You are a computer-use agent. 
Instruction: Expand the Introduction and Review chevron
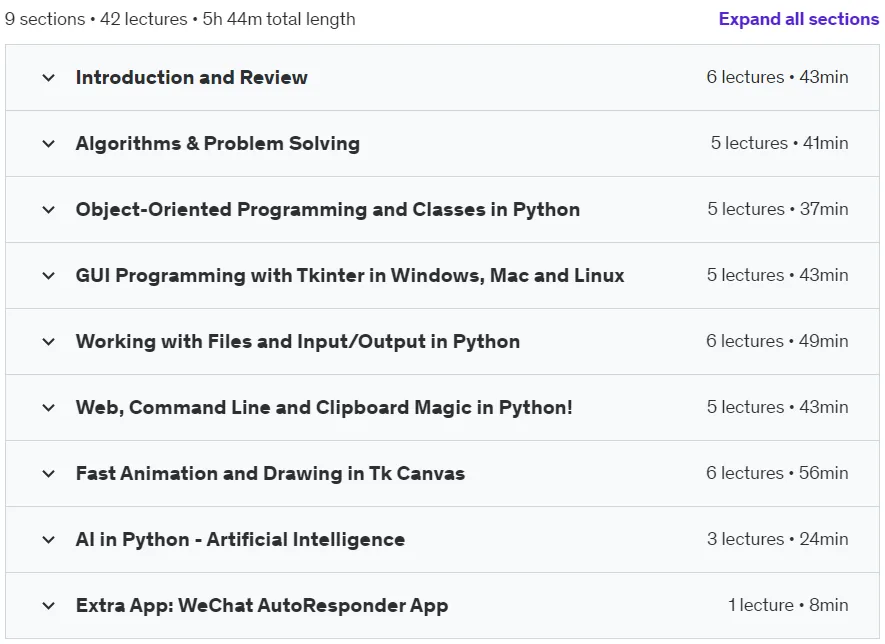pyautogui.click(x=49, y=78)
